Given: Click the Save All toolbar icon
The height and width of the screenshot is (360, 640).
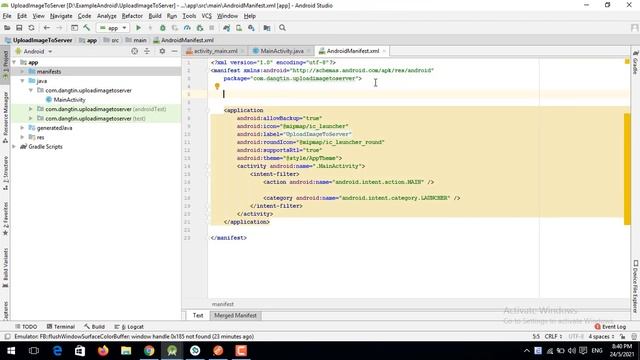Looking at the screenshot, I should 19,28.
